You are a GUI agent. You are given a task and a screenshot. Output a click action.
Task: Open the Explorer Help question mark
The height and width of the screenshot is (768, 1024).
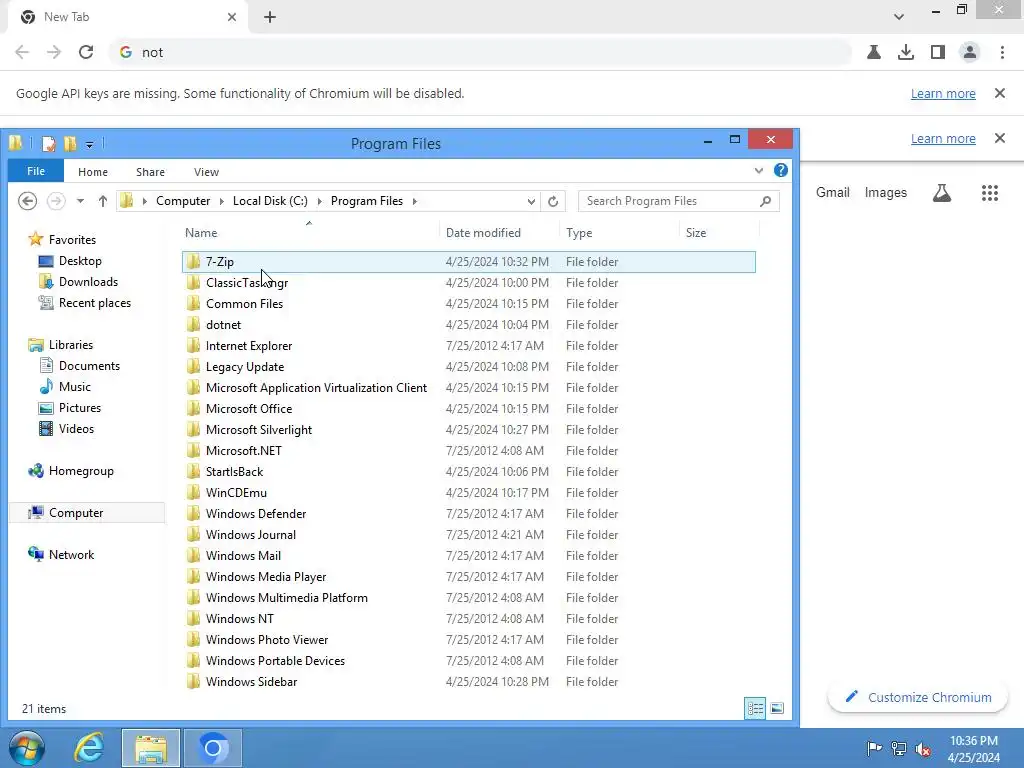pos(780,170)
